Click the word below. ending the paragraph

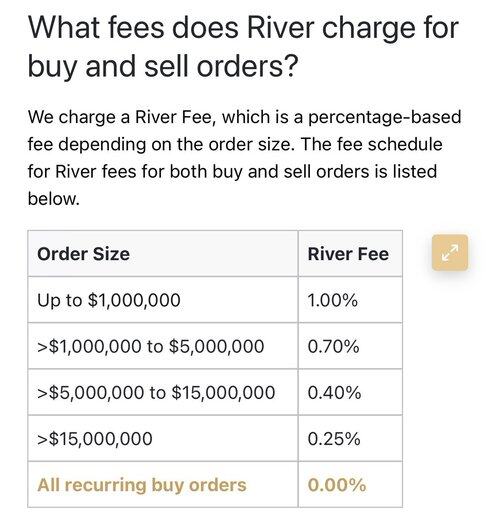(x=54, y=199)
